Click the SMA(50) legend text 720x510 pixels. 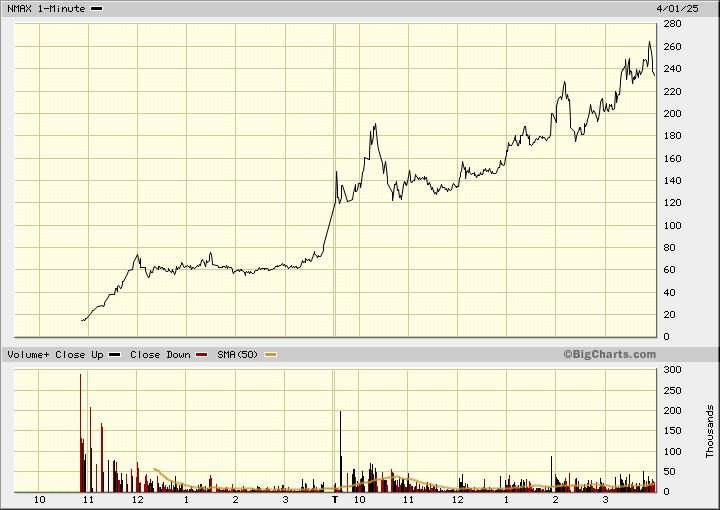tap(238, 355)
